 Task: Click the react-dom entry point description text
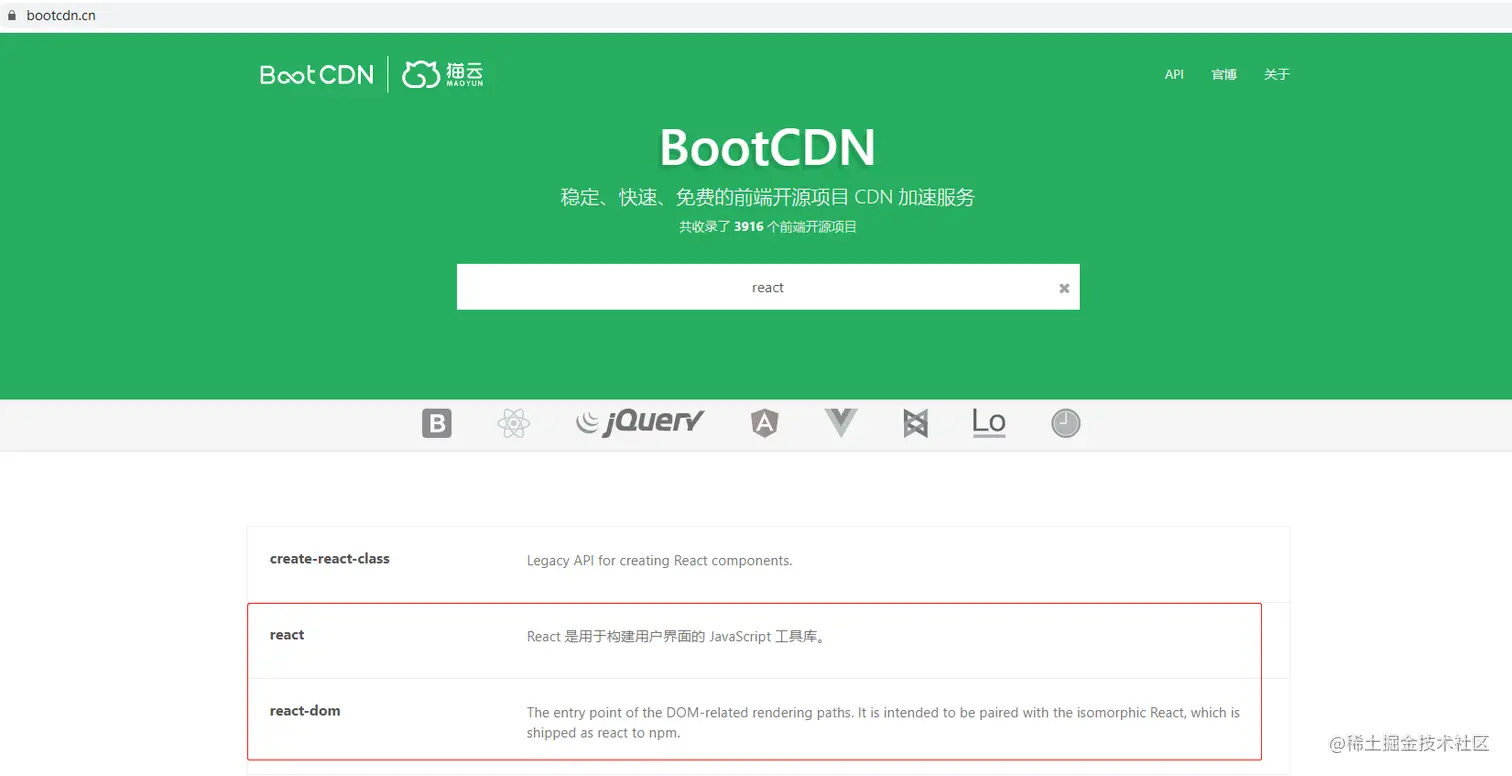pyautogui.click(x=883, y=723)
